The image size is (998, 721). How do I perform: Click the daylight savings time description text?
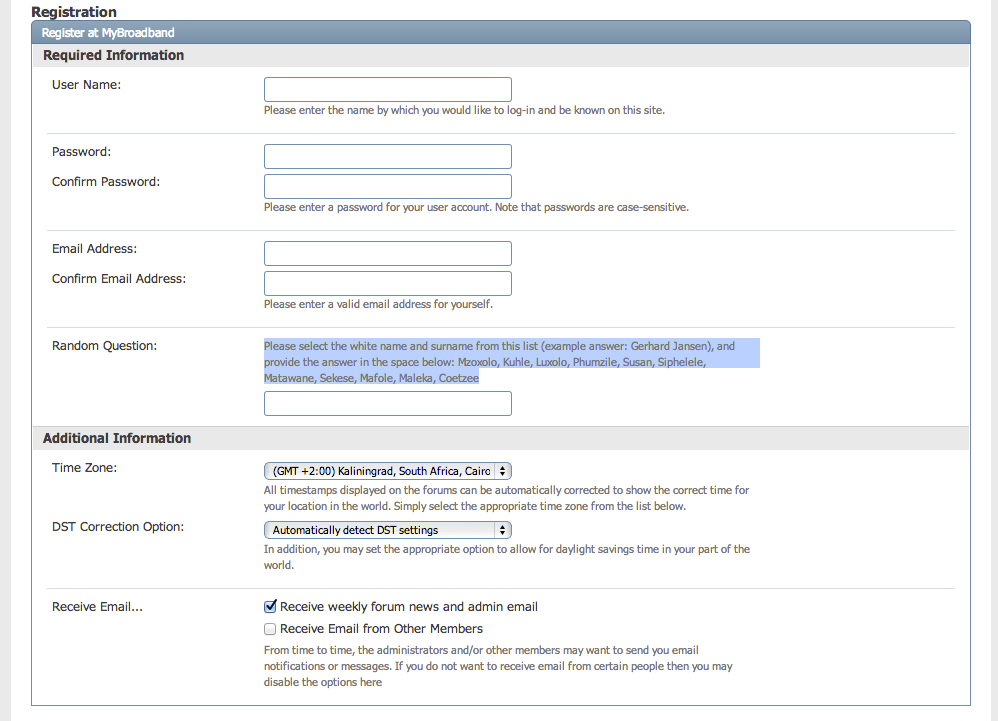[x=507, y=557]
